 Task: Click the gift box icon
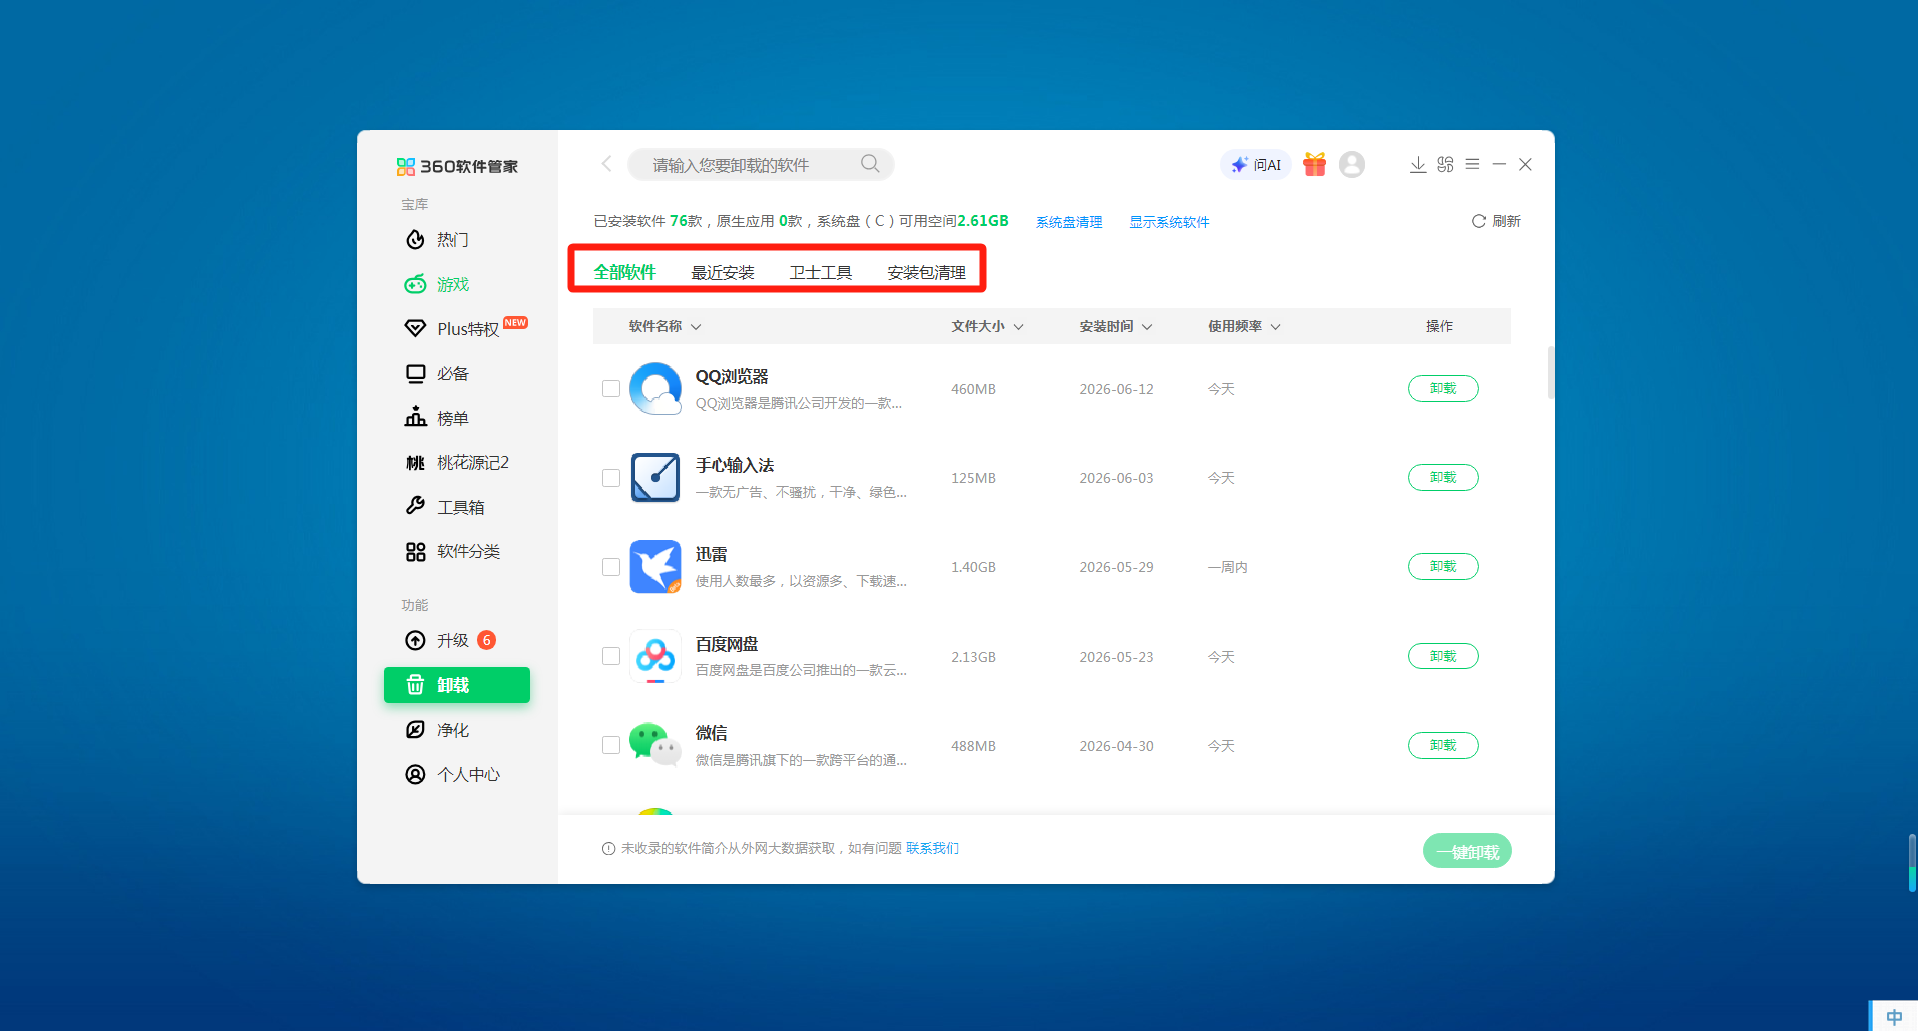click(1314, 164)
